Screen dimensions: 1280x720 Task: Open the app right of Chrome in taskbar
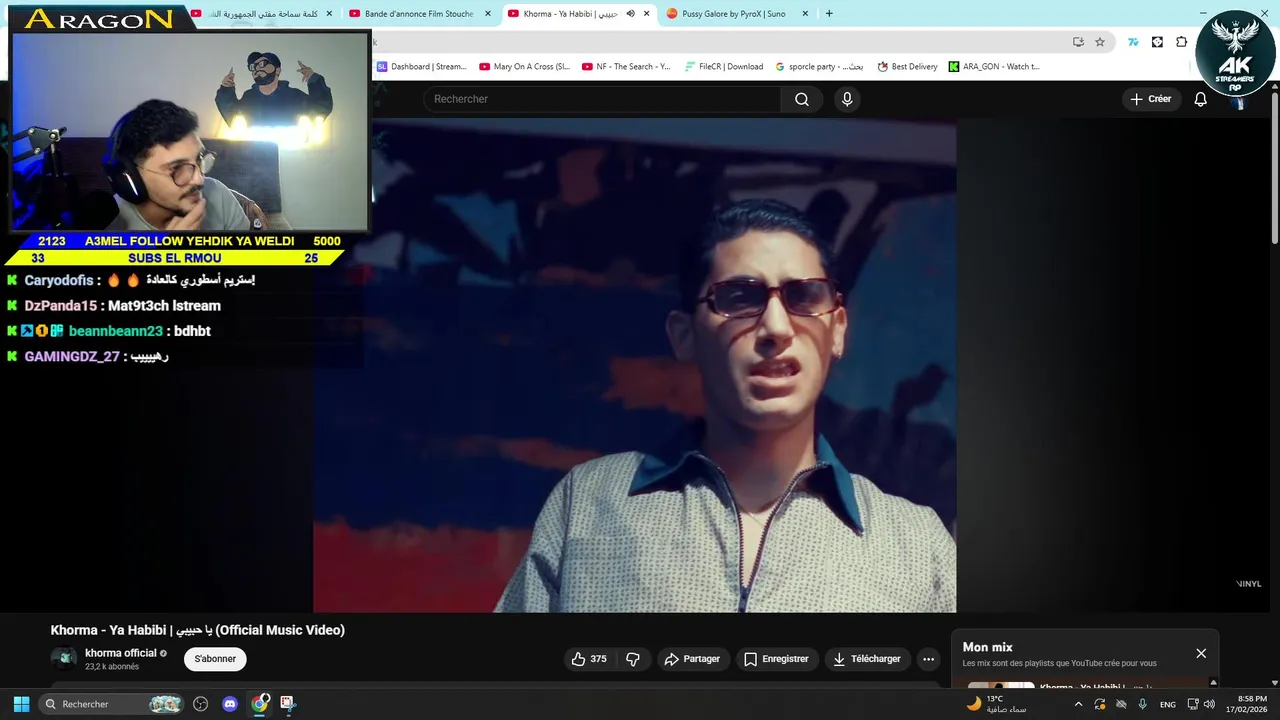287,704
